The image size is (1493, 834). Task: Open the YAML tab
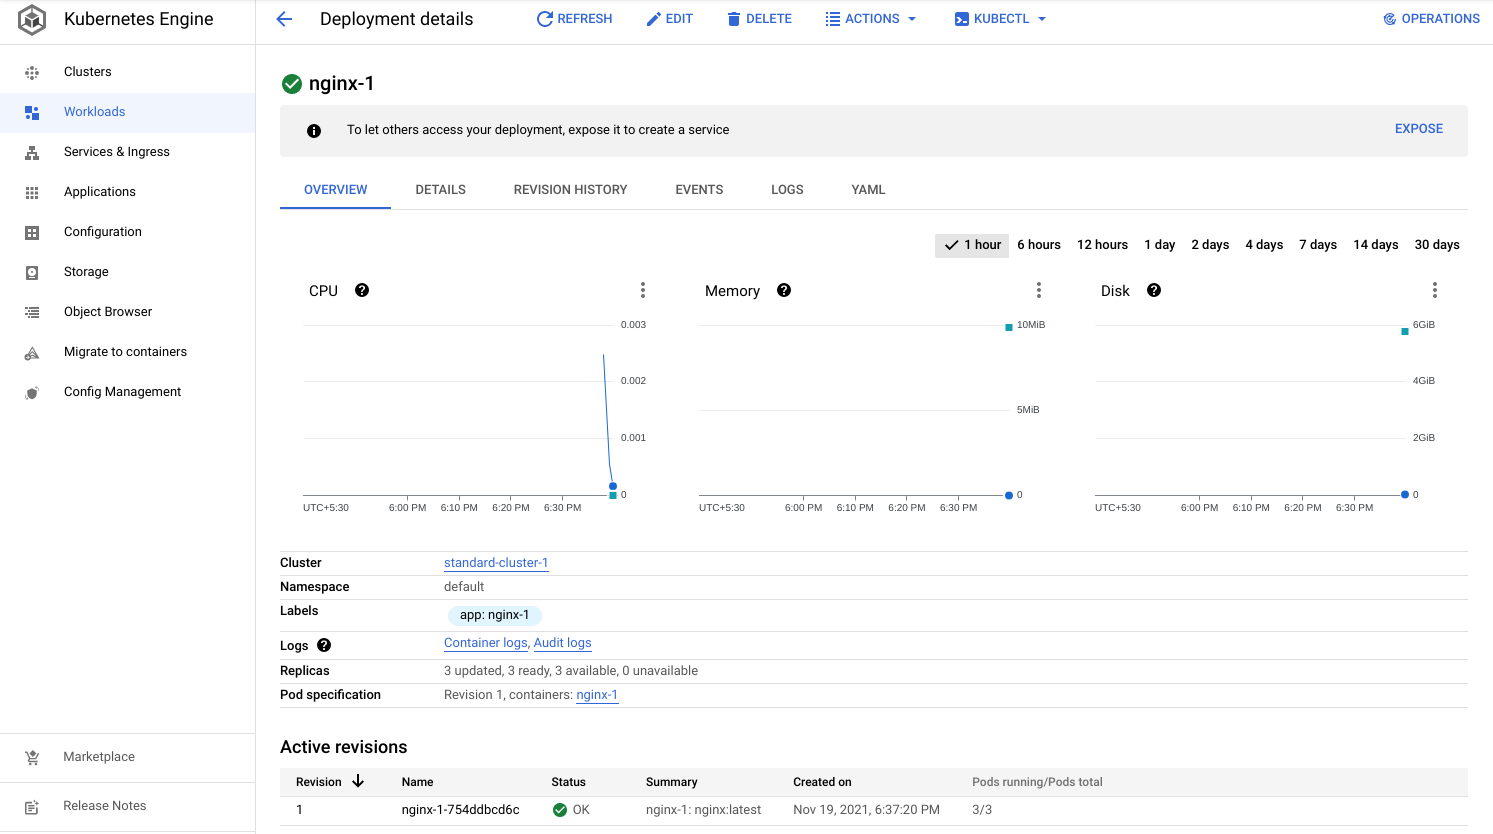point(868,189)
